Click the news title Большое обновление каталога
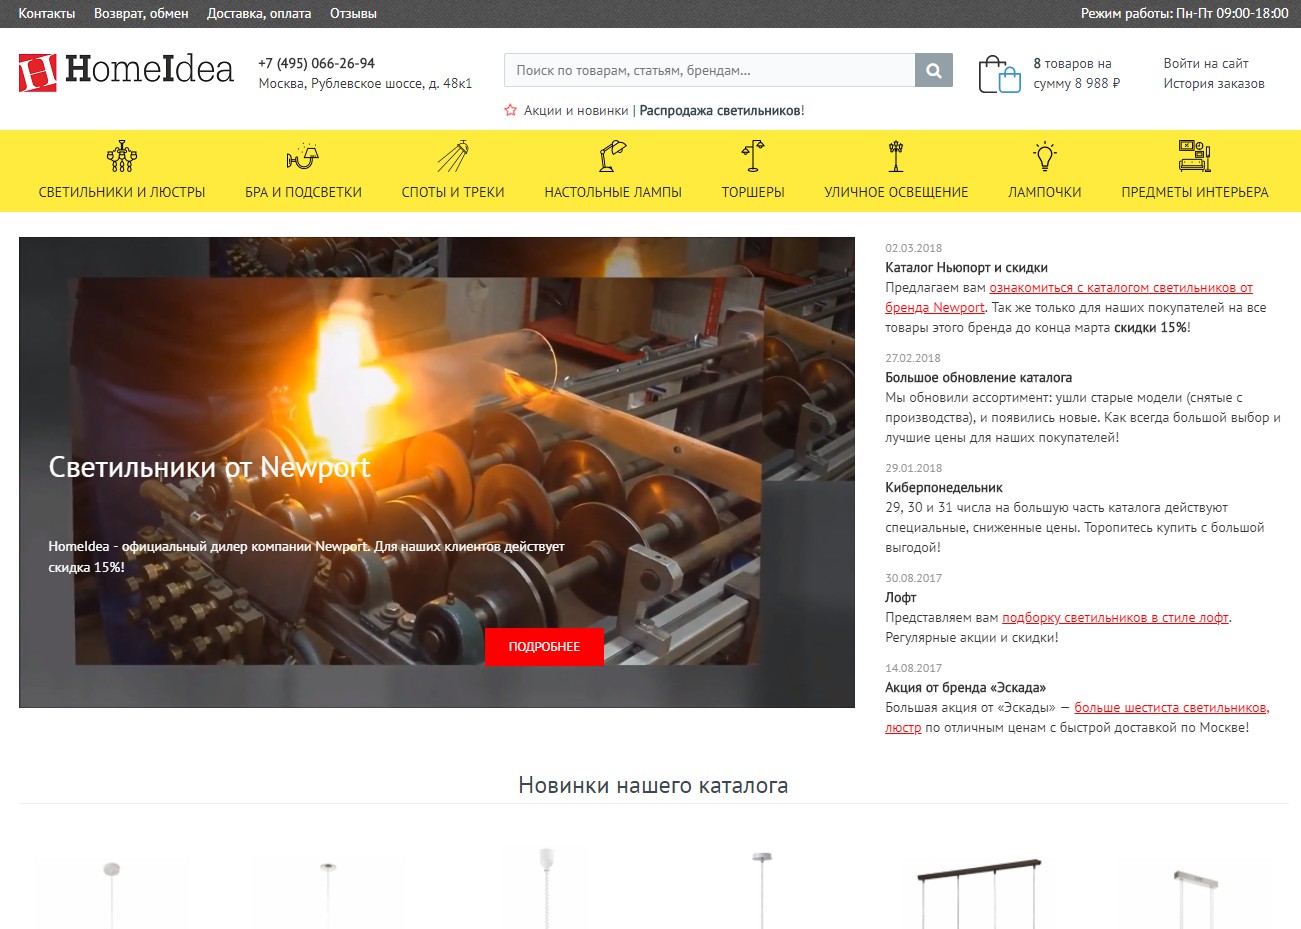This screenshot has width=1301, height=929. click(978, 378)
